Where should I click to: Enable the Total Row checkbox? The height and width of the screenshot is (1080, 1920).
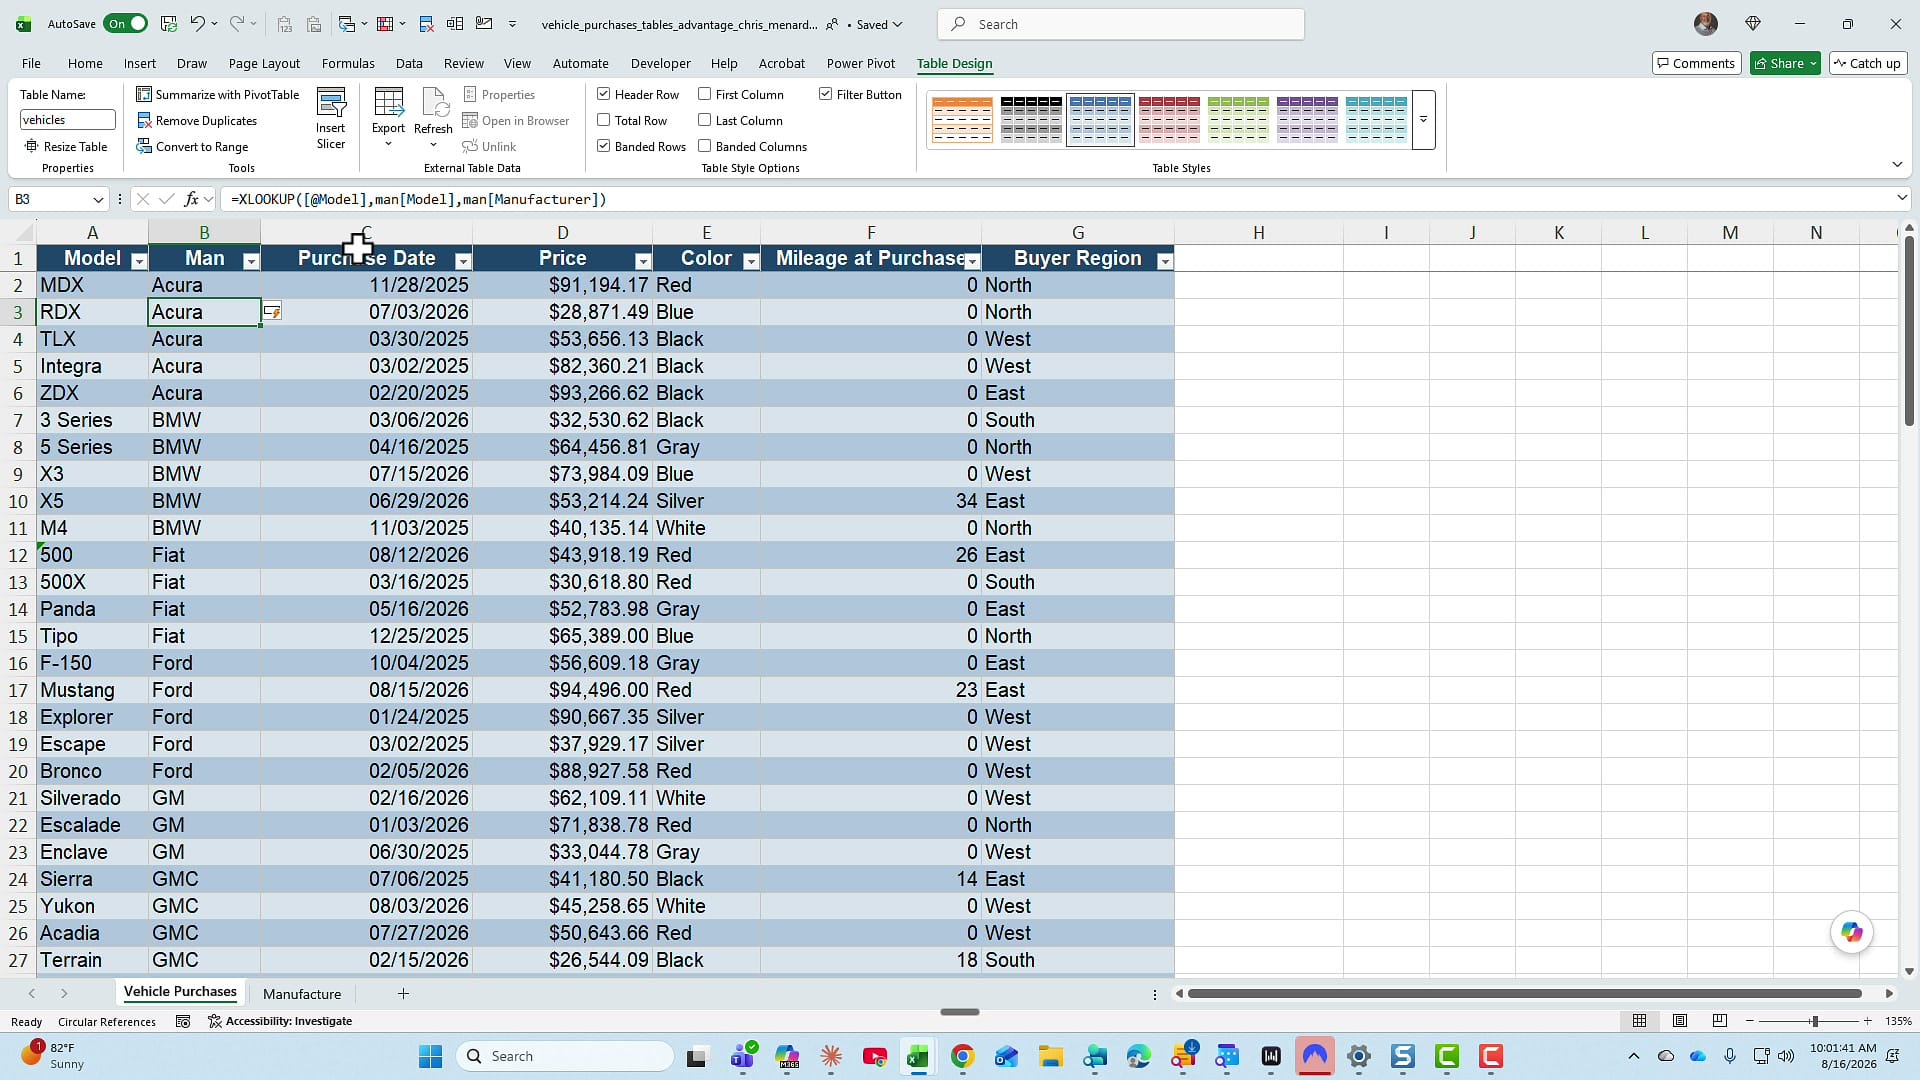[604, 120]
